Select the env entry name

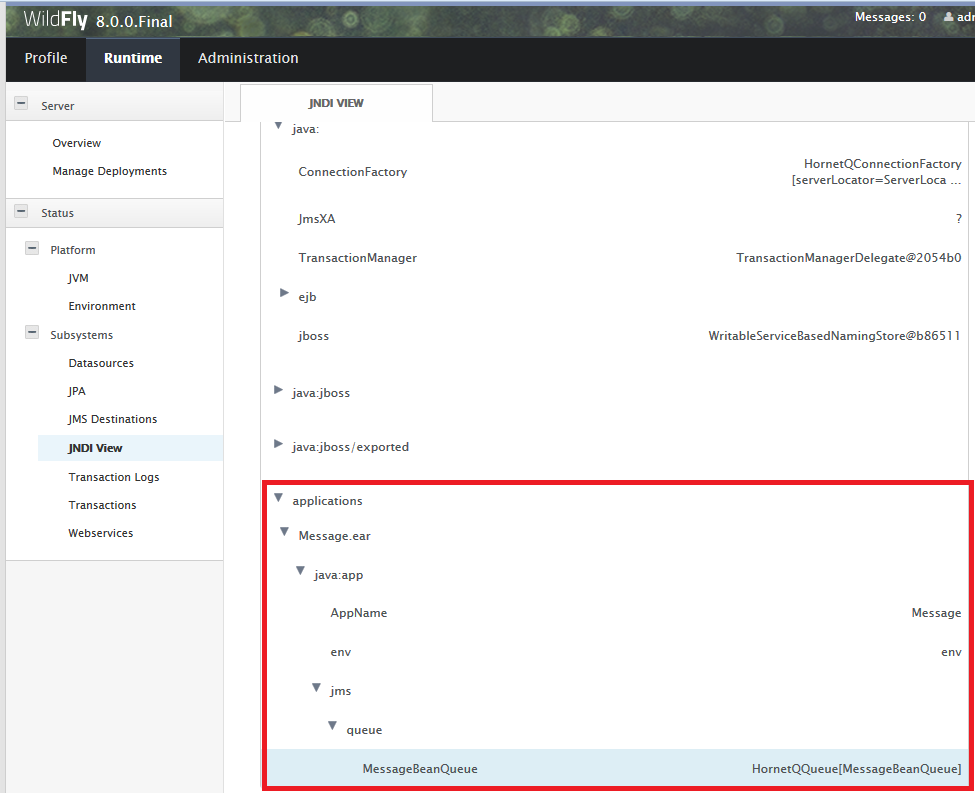(341, 652)
